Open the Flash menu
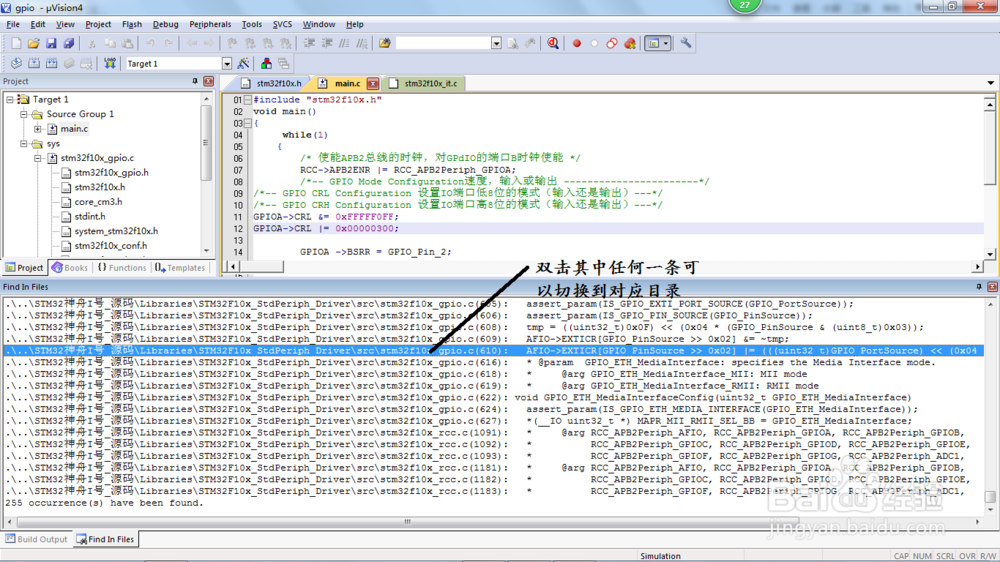Screen dimensions: 1000x562 132,24
